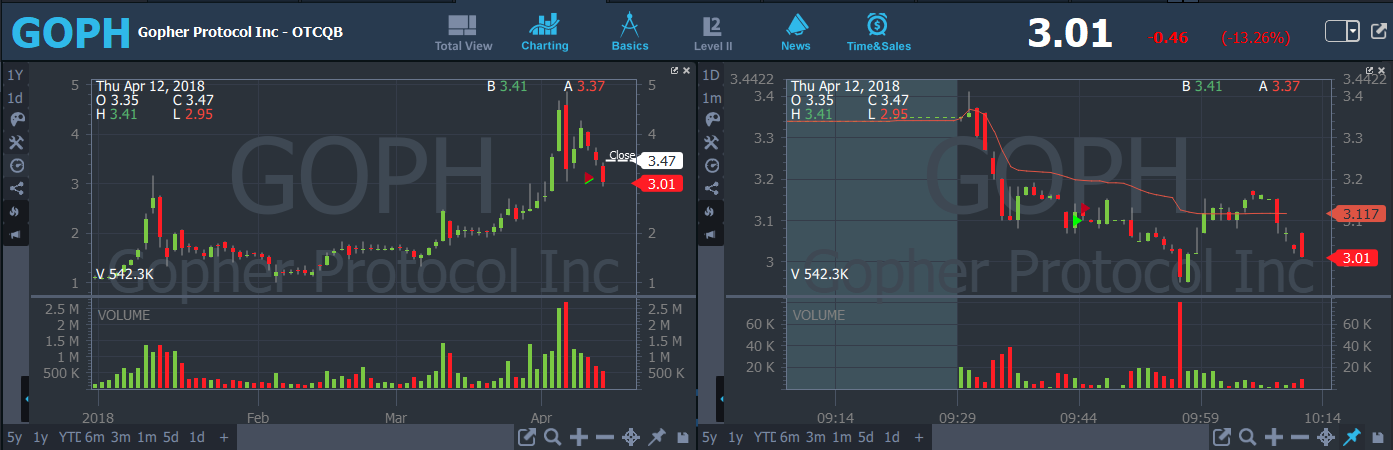Select the 5y tab under right chart
1393x450 pixels.
(709, 437)
